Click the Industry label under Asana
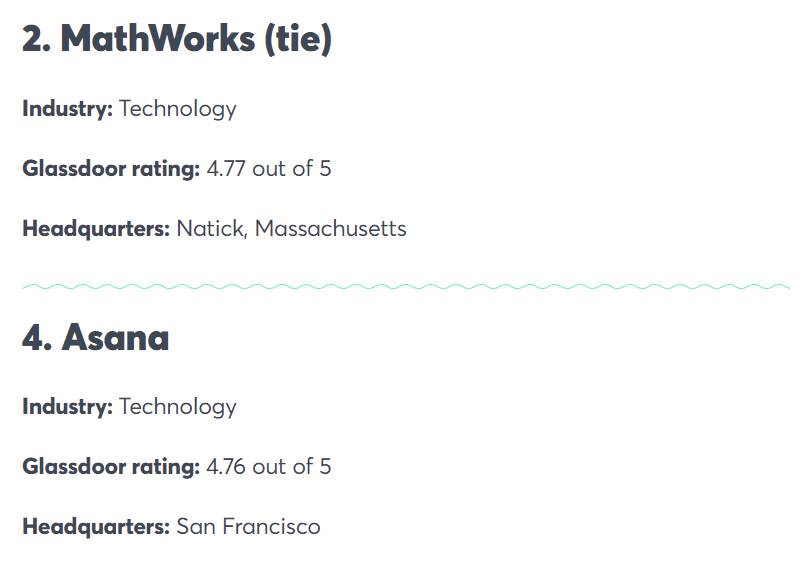The width and height of the screenshot is (809, 571). [67, 407]
